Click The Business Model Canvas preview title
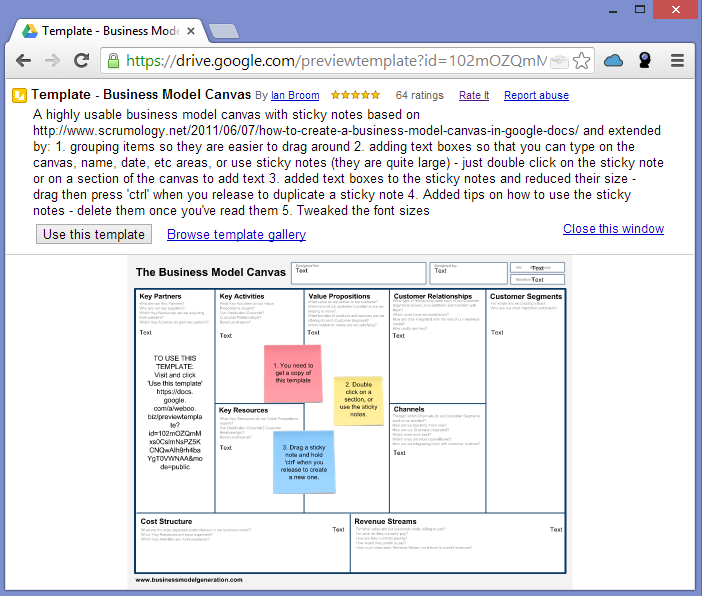This screenshot has width=702, height=596. [211, 272]
